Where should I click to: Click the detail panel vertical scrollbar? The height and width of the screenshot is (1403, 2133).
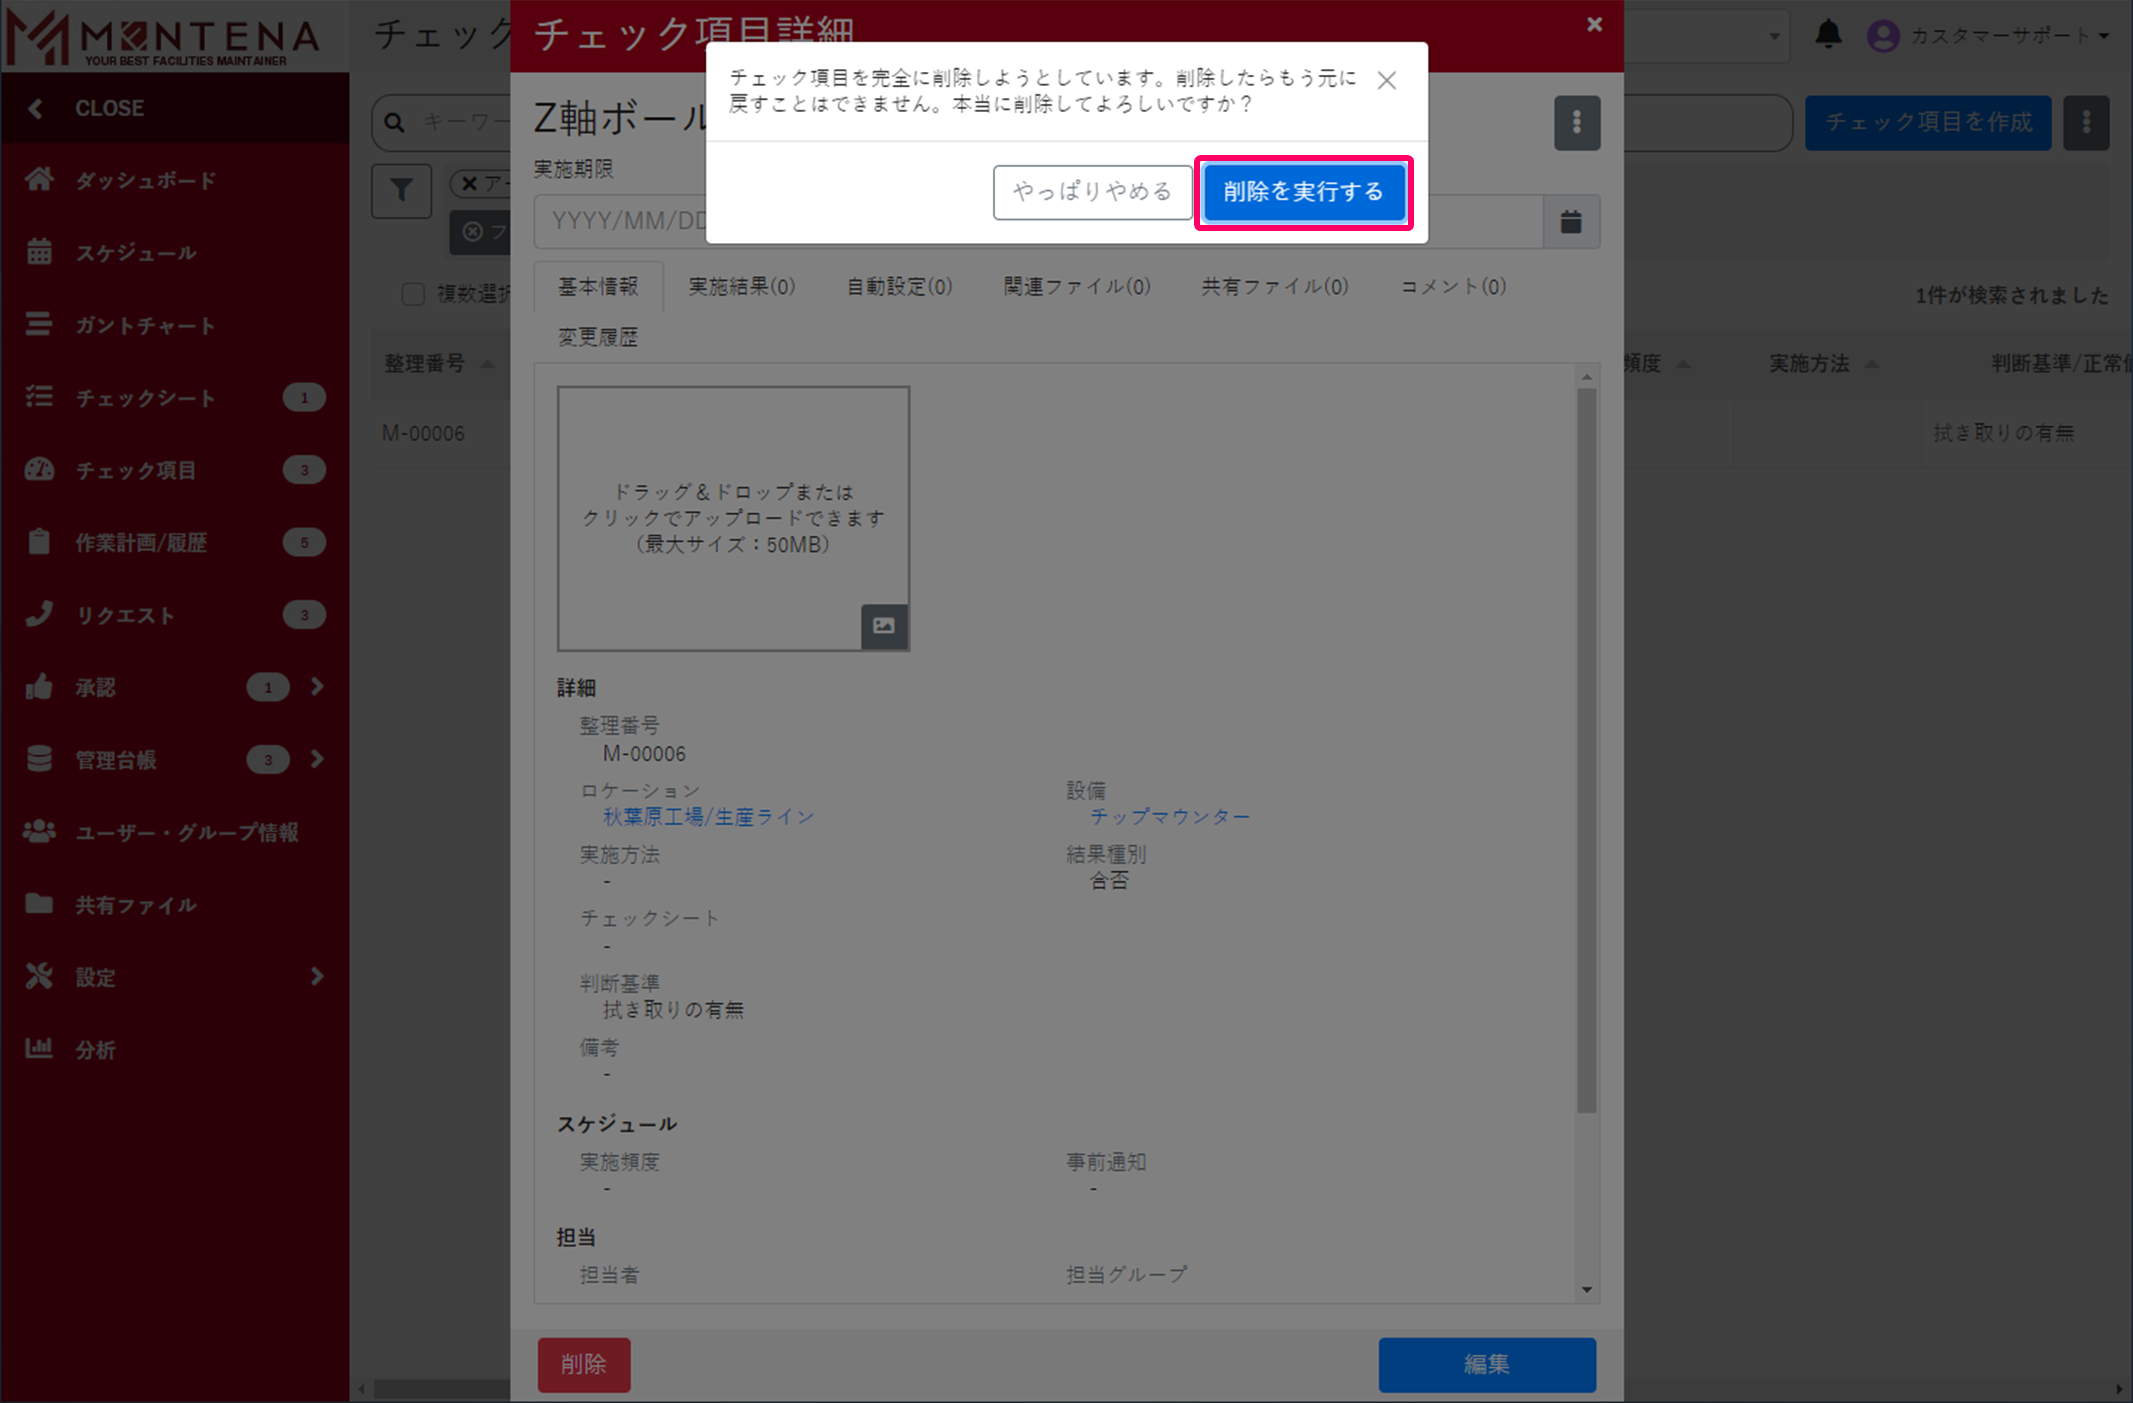pyautogui.click(x=1586, y=750)
